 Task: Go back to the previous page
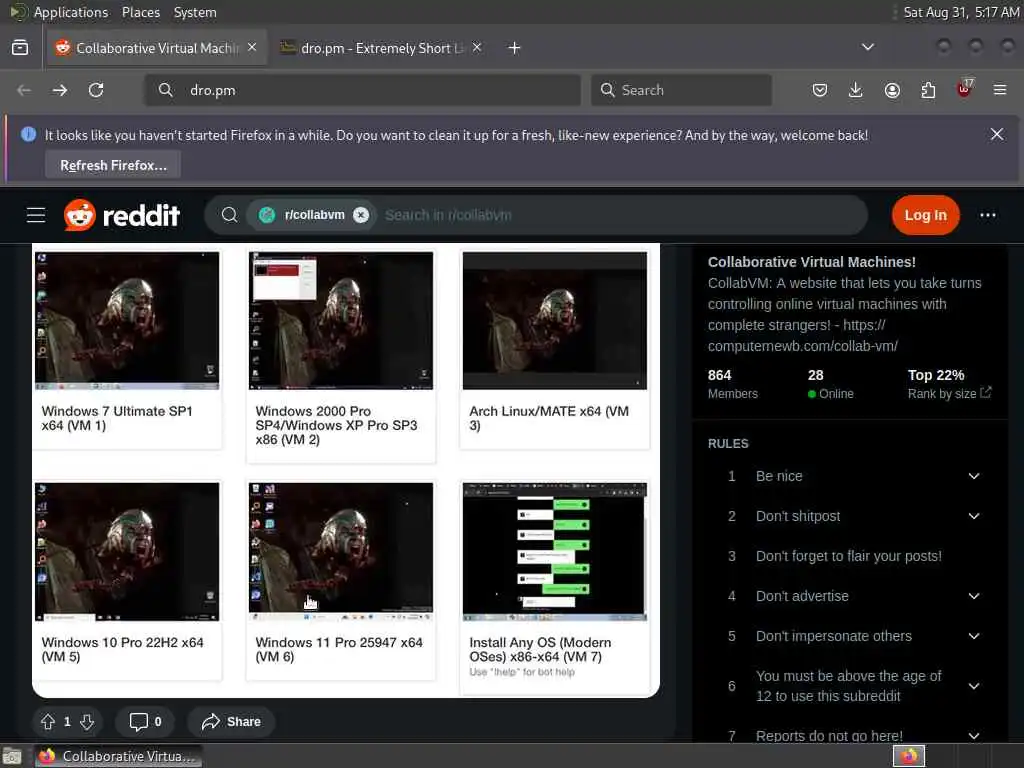click(x=24, y=90)
